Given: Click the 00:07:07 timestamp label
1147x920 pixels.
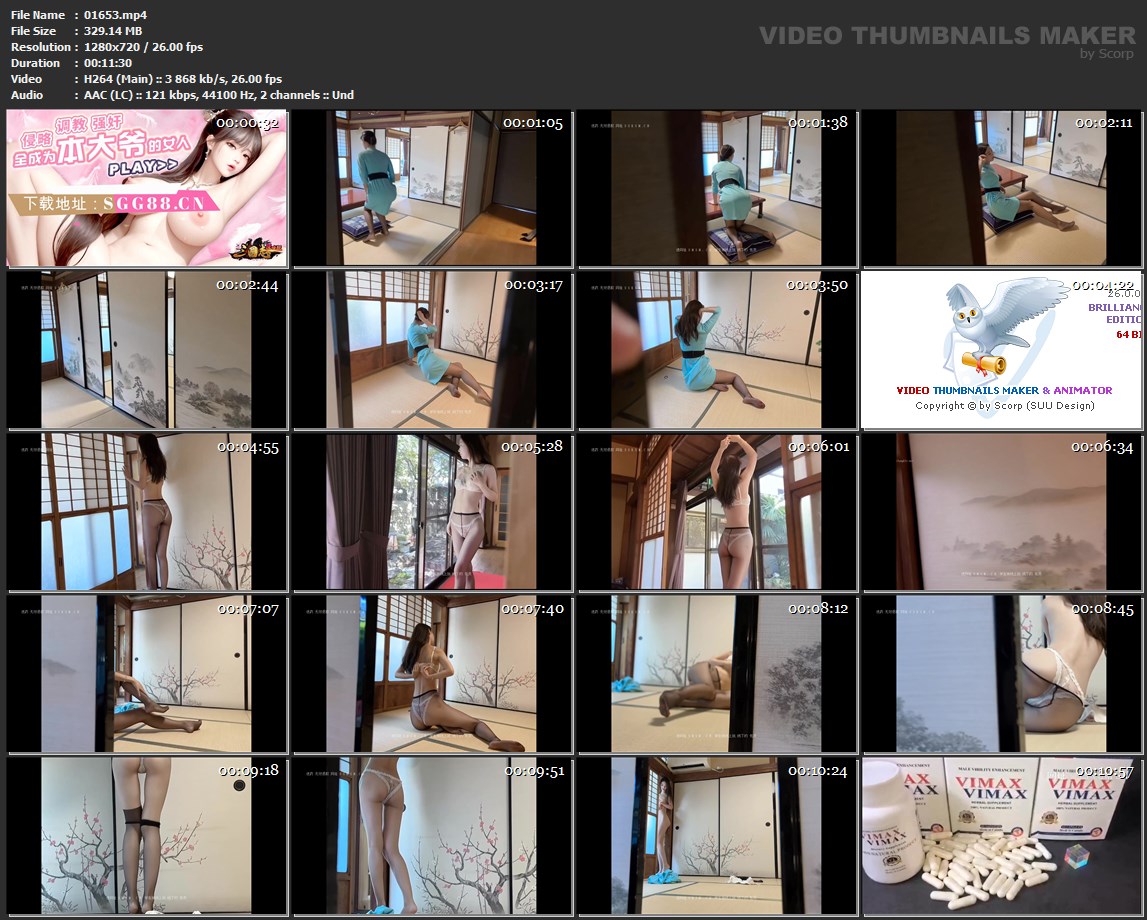Looking at the screenshot, I should 247,609.
